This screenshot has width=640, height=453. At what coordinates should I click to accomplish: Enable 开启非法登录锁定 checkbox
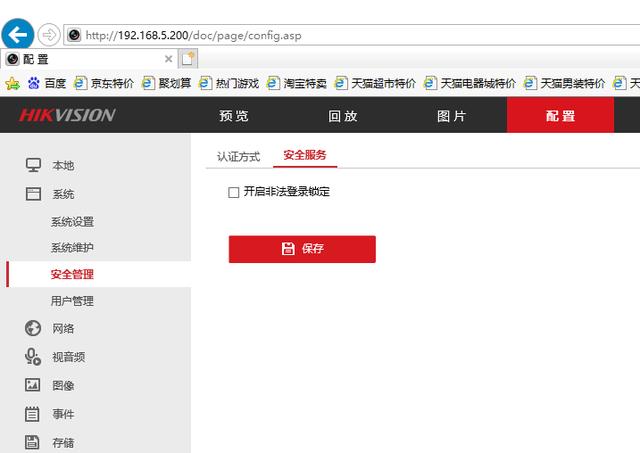(x=233, y=192)
